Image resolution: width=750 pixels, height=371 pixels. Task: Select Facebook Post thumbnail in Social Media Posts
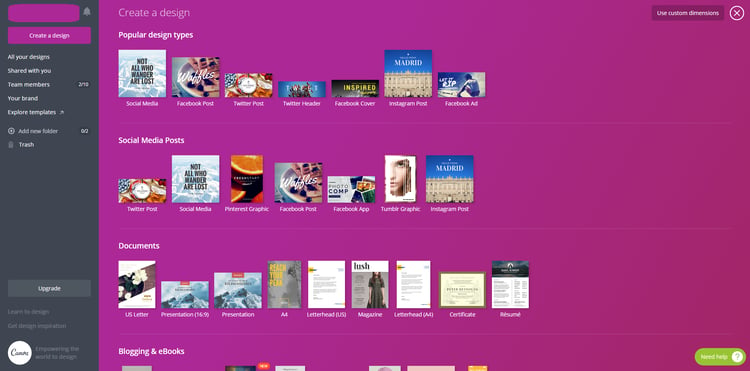tap(298, 183)
